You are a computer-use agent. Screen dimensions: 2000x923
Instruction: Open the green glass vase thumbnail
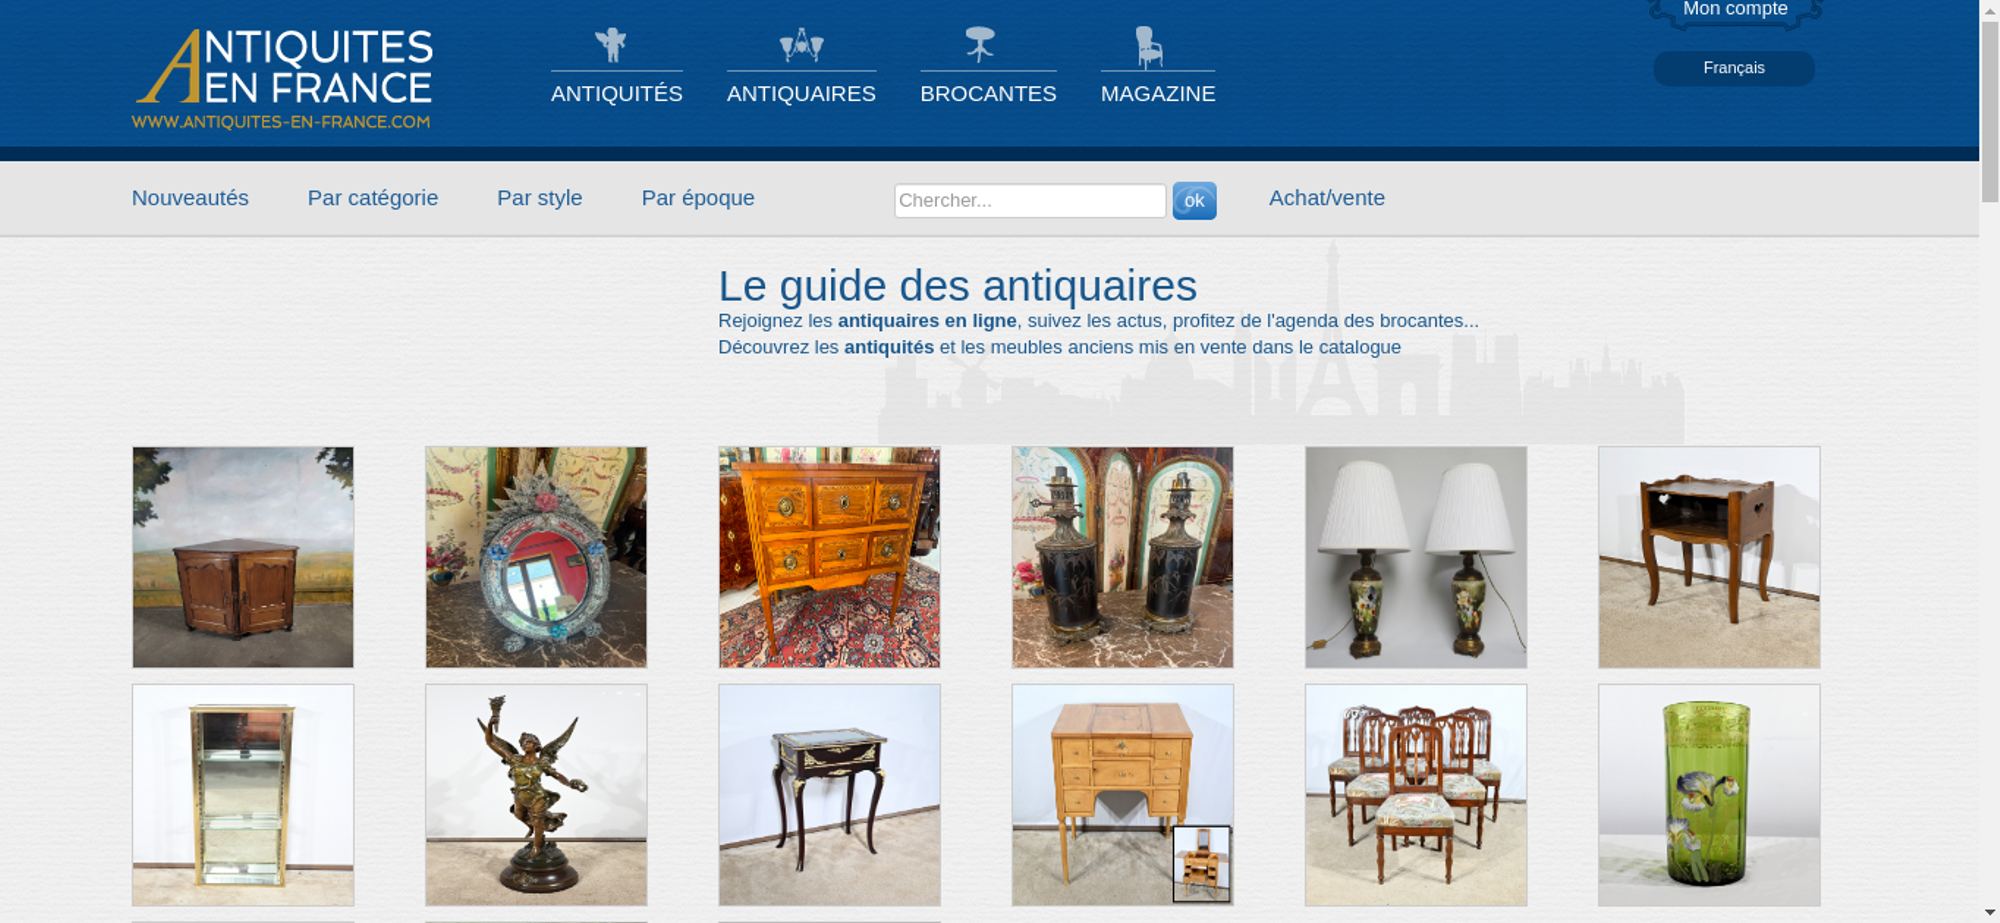pyautogui.click(x=1709, y=795)
